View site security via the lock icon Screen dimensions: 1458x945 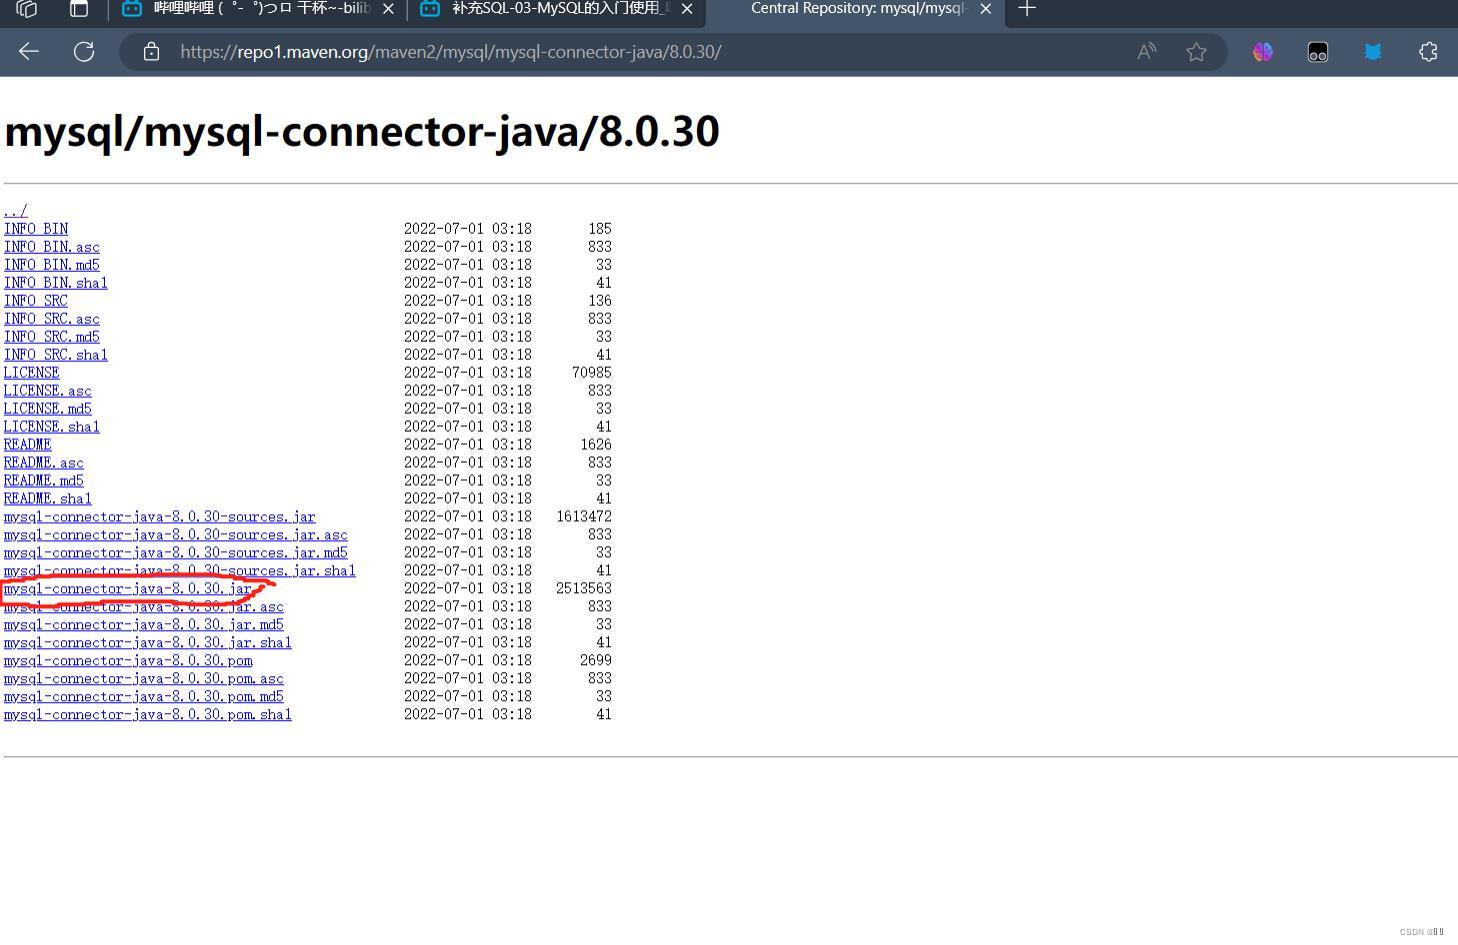click(151, 52)
